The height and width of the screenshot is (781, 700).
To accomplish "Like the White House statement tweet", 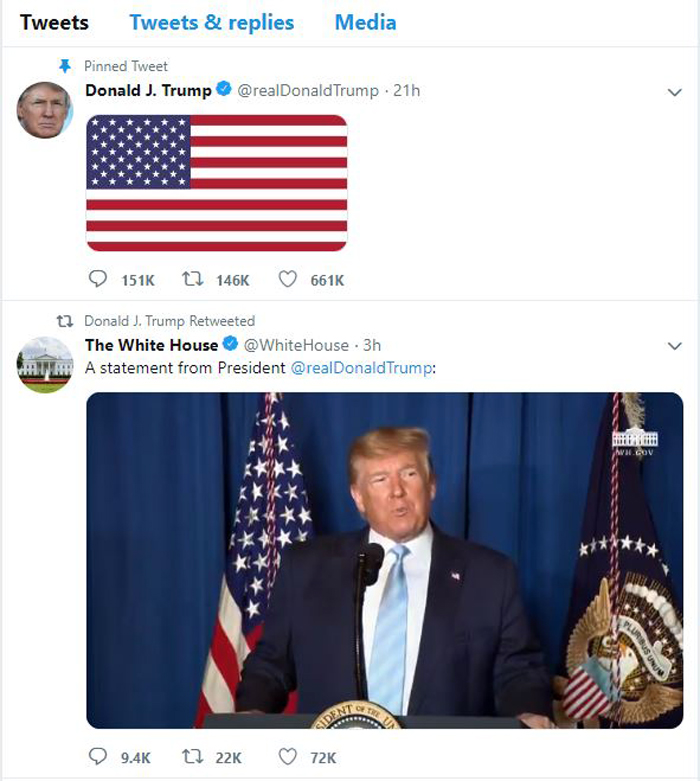I will [287, 757].
